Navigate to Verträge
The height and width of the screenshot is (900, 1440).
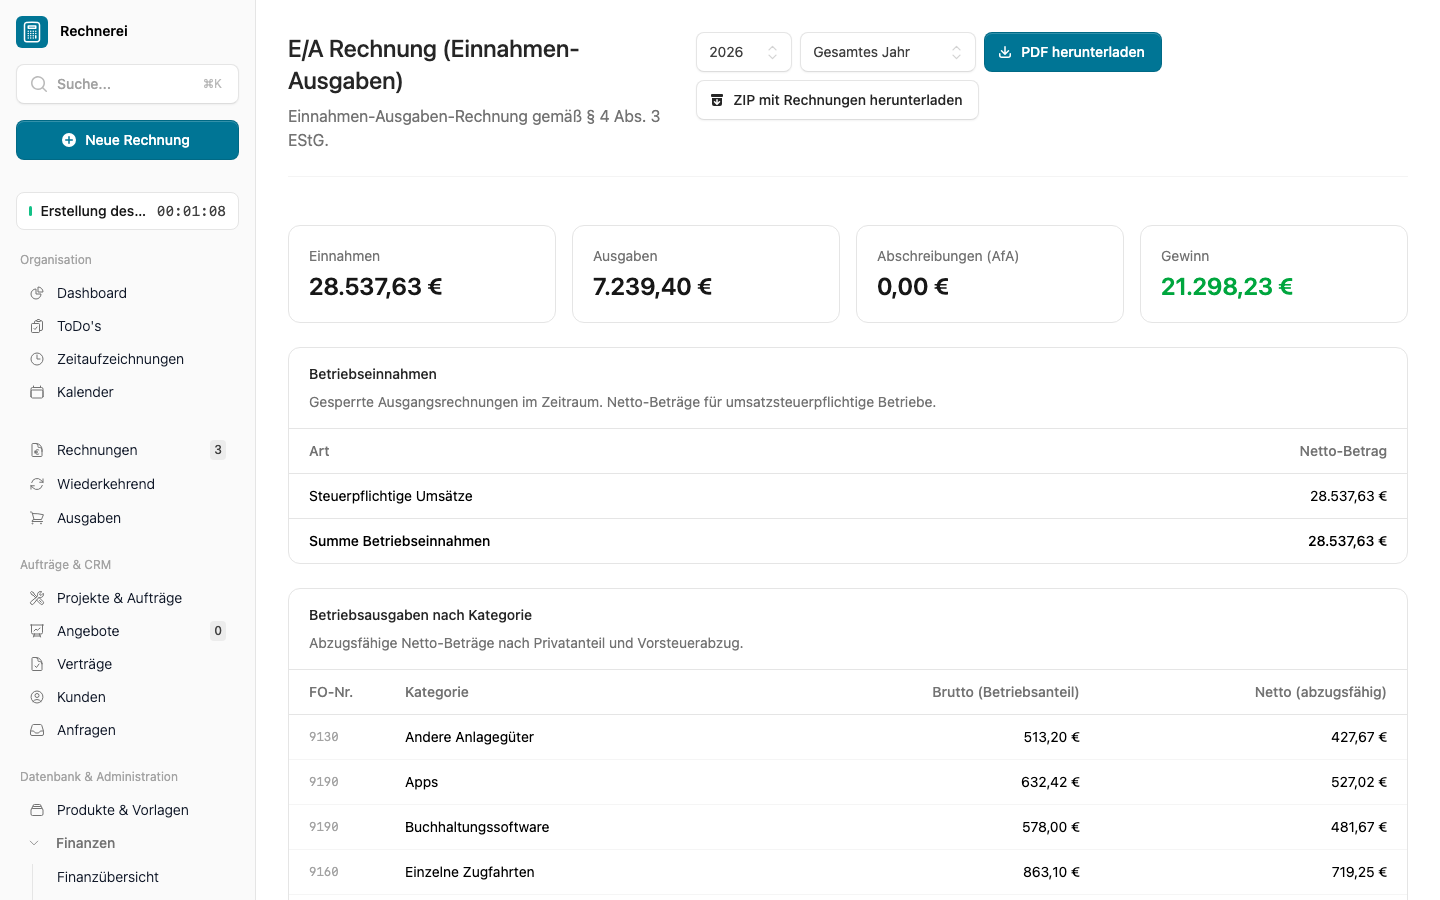(x=127, y=664)
